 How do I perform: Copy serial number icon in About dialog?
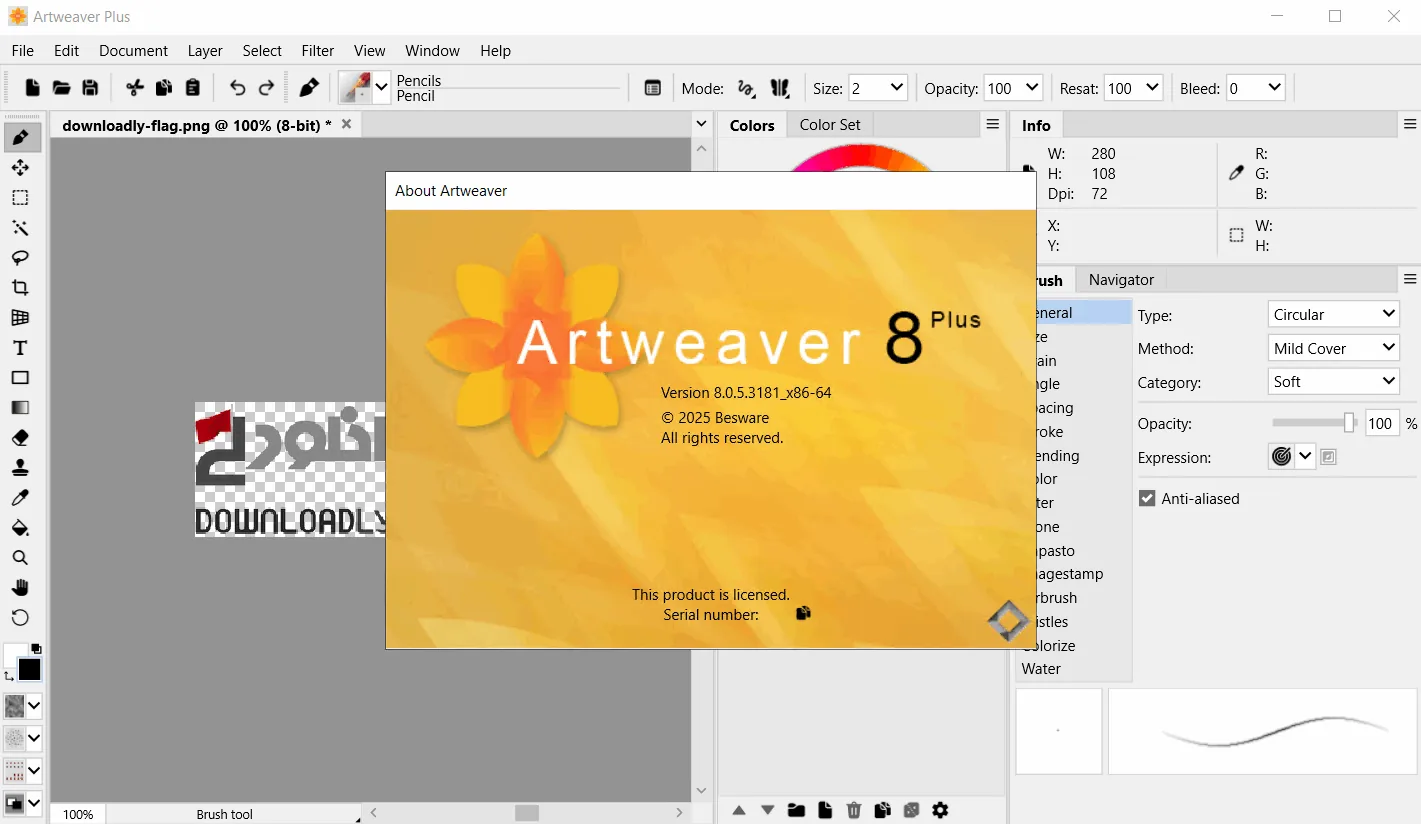tap(803, 613)
